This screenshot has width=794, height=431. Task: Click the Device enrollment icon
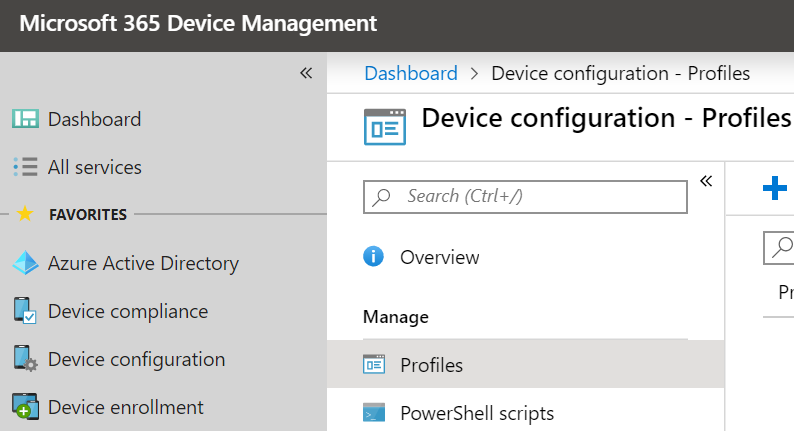pos(25,407)
